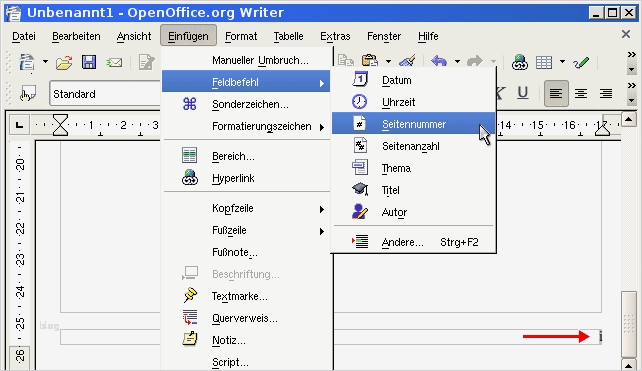Insert Seitenanzahl field
The width and height of the screenshot is (642, 371).
tap(414, 146)
